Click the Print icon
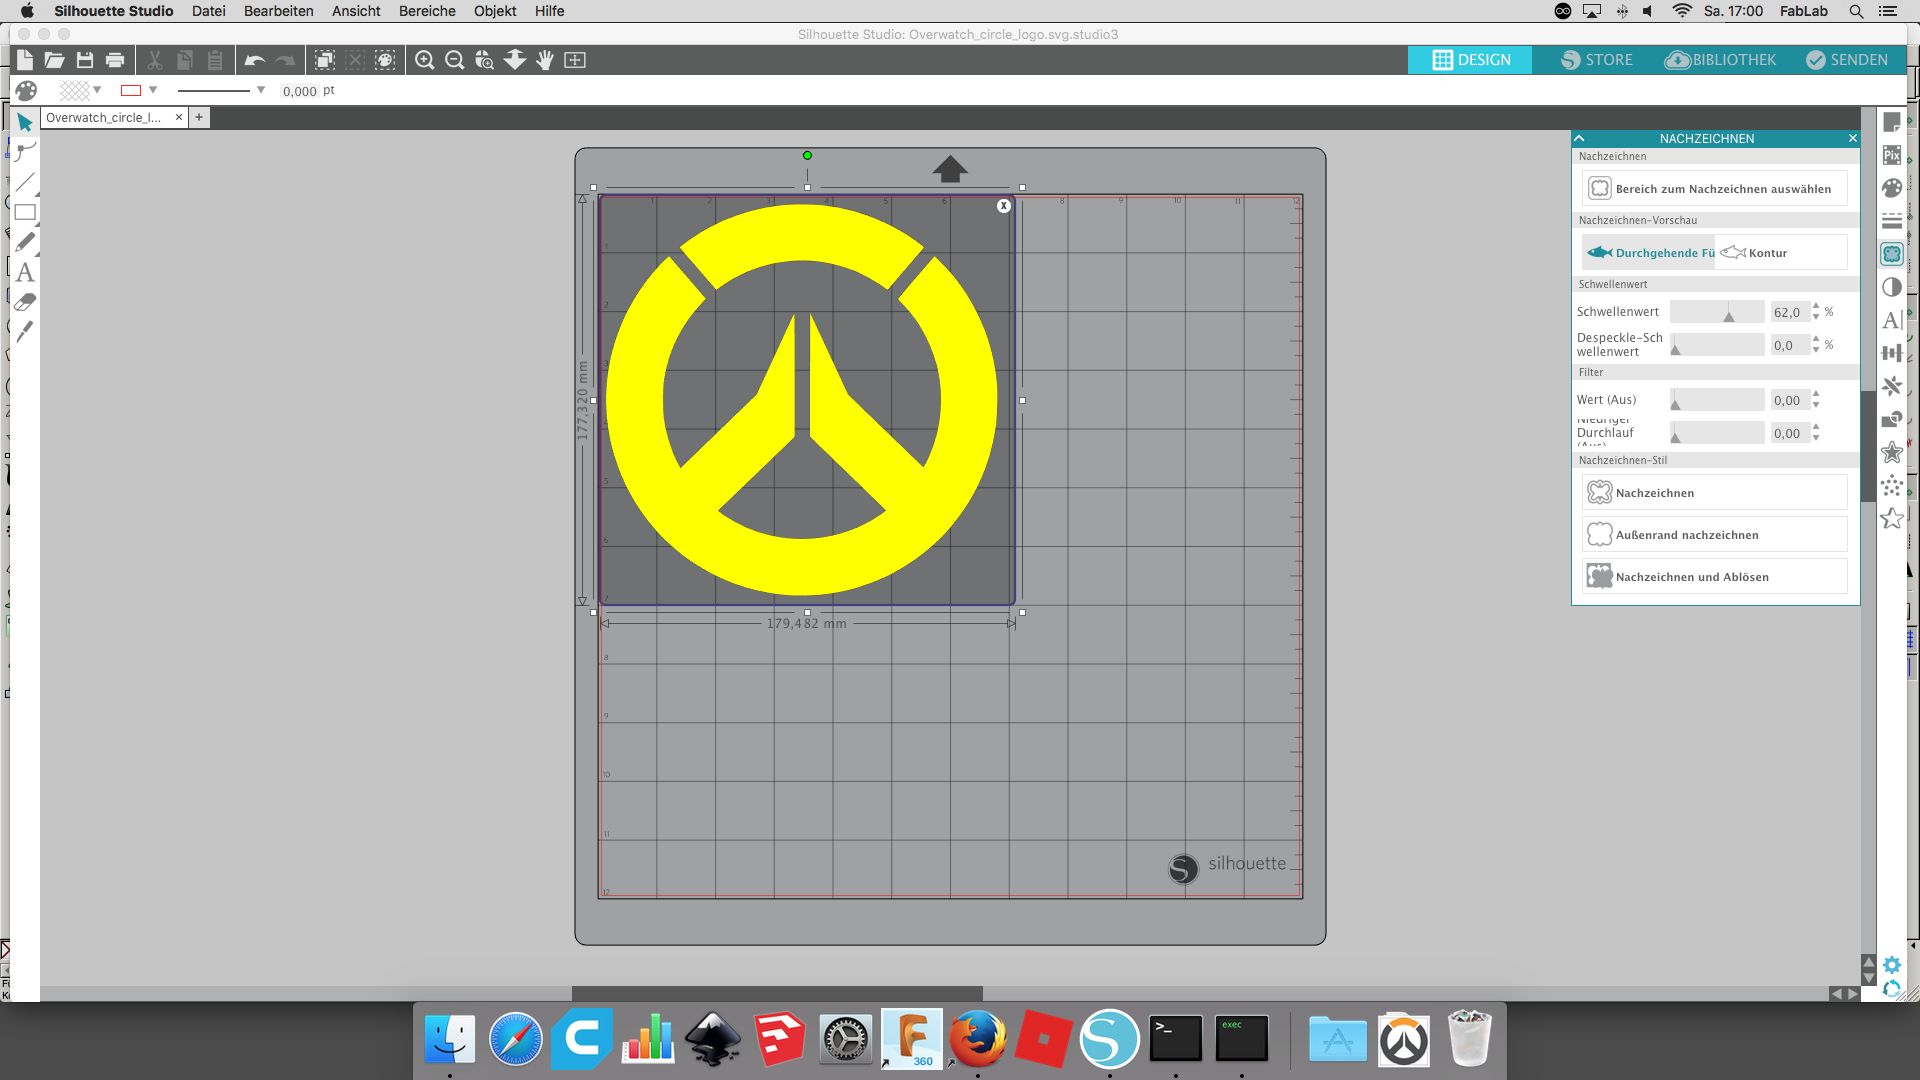The height and width of the screenshot is (1080, 1920). pos(115,60)
